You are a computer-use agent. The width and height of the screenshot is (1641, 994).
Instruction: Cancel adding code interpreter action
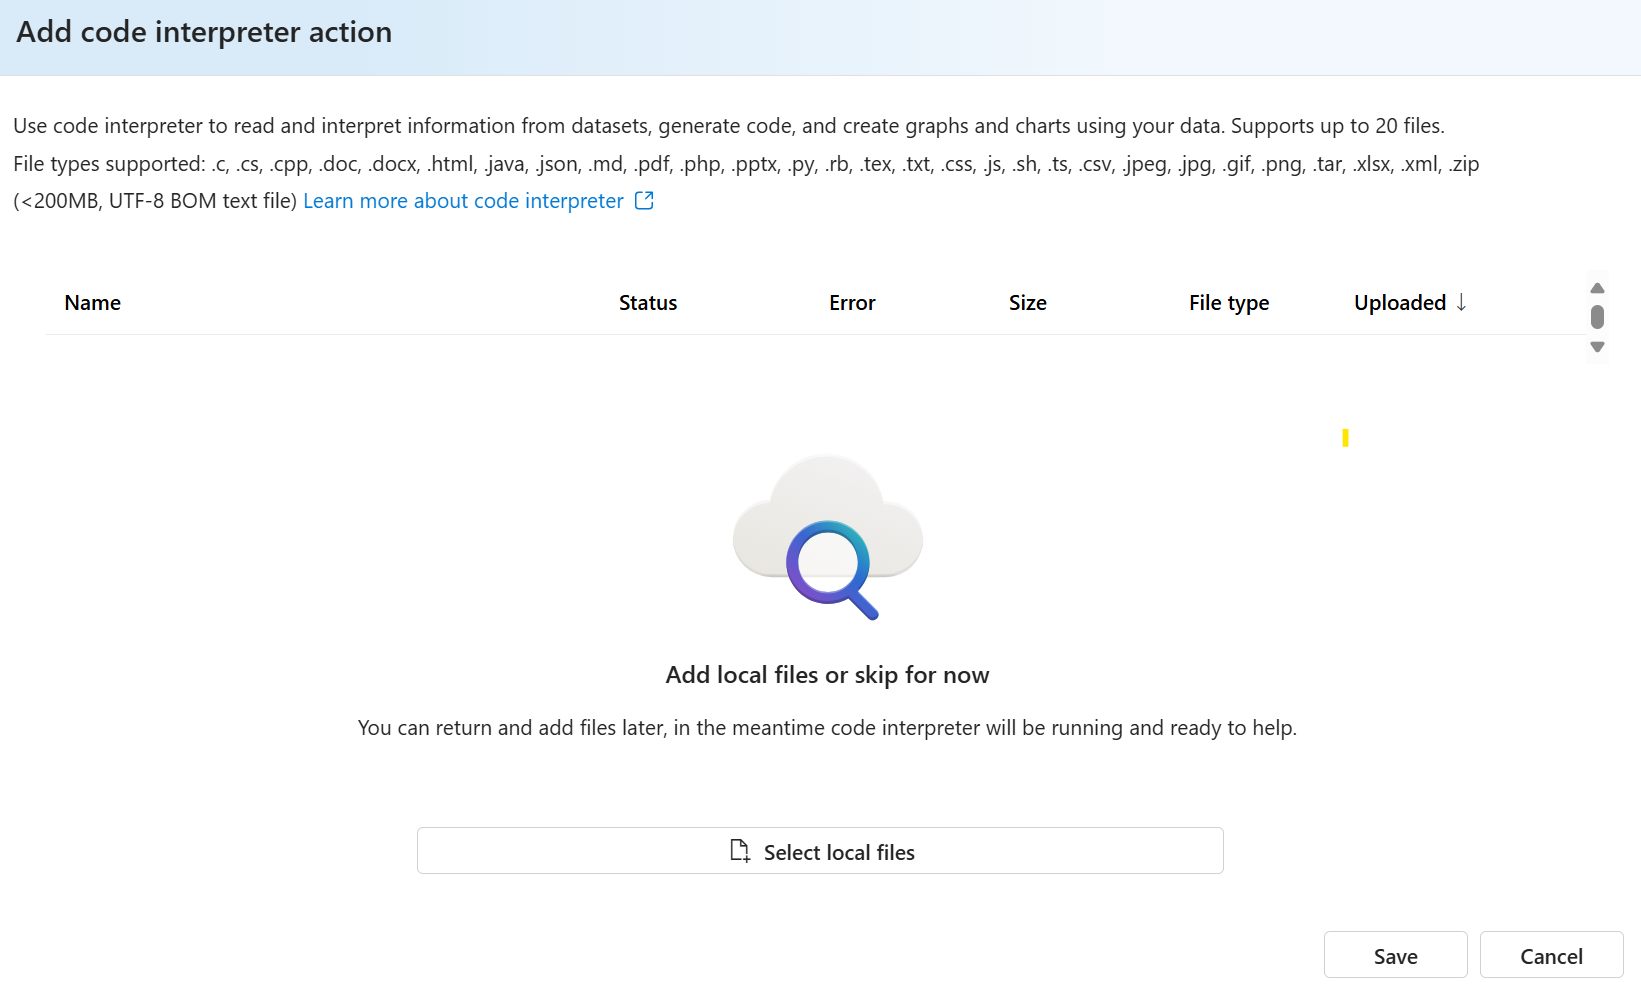(1551, 955)
